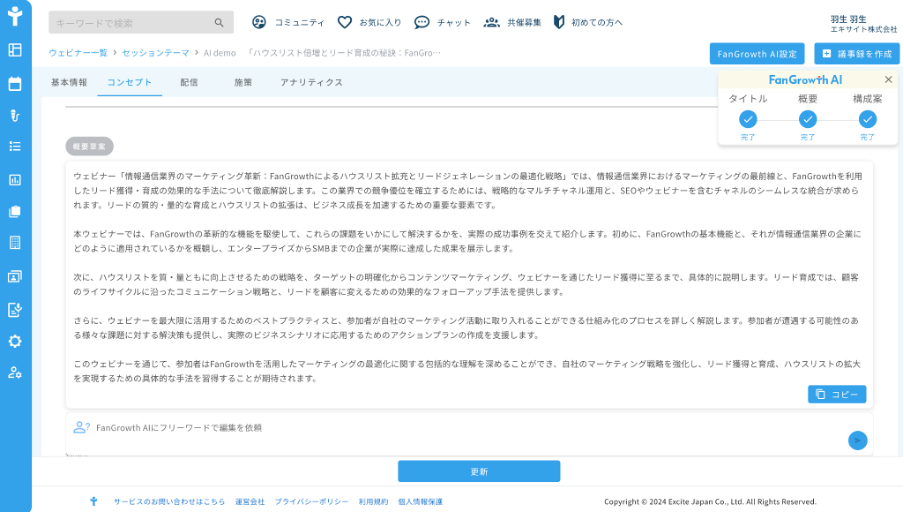
Task: Click the チャット speech bubble icon
Action: (x=421, y=22)
